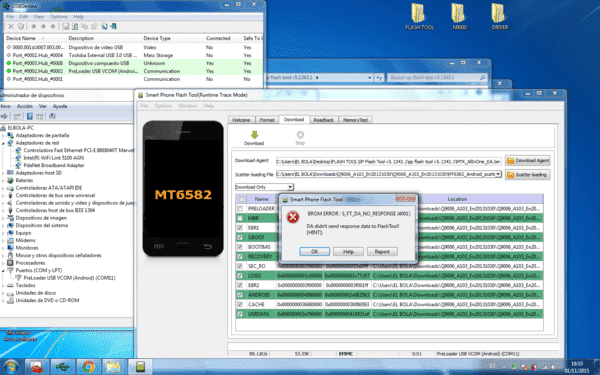
Task: Open the Flash Tool taskbar icon
Action: click(140, 367)
